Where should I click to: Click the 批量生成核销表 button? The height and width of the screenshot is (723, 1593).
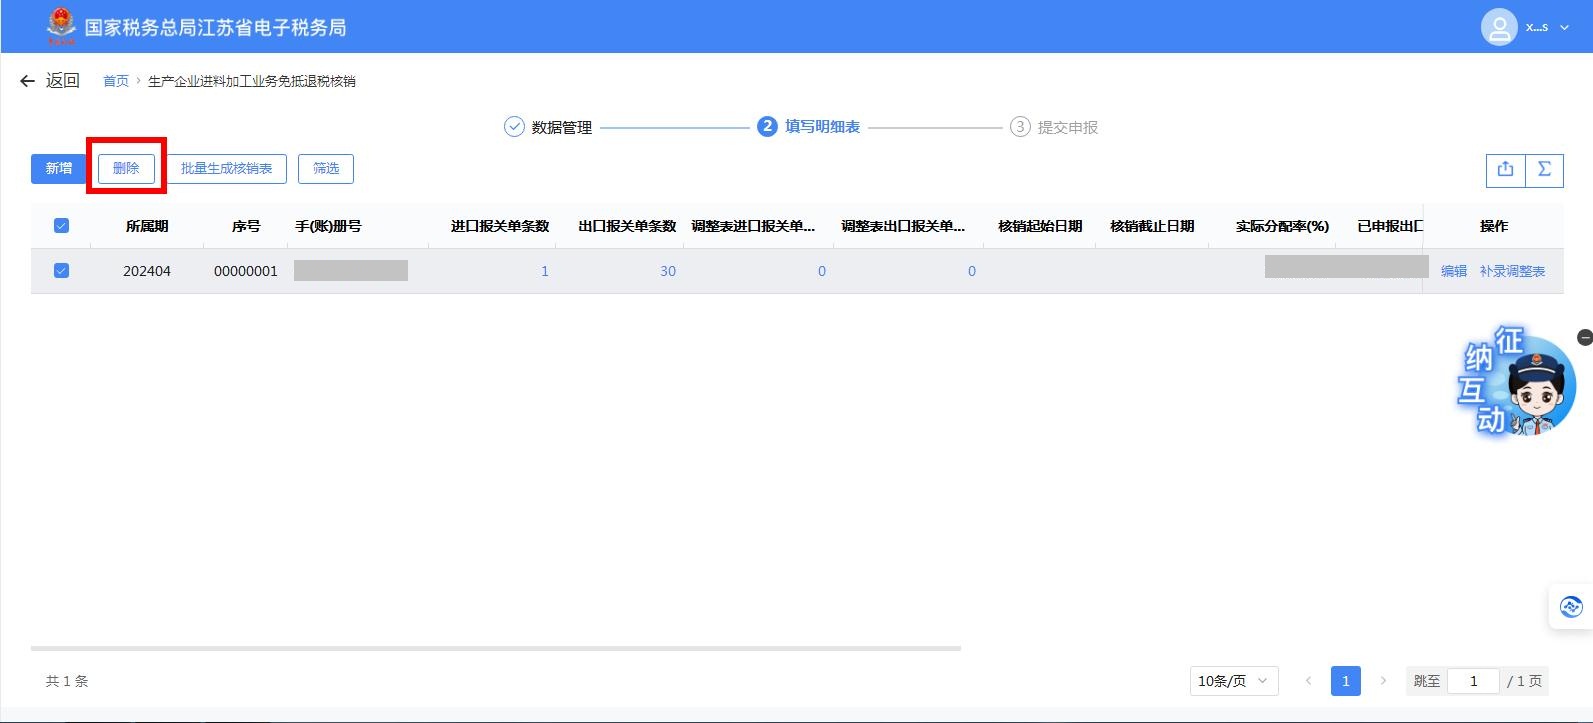226,169
